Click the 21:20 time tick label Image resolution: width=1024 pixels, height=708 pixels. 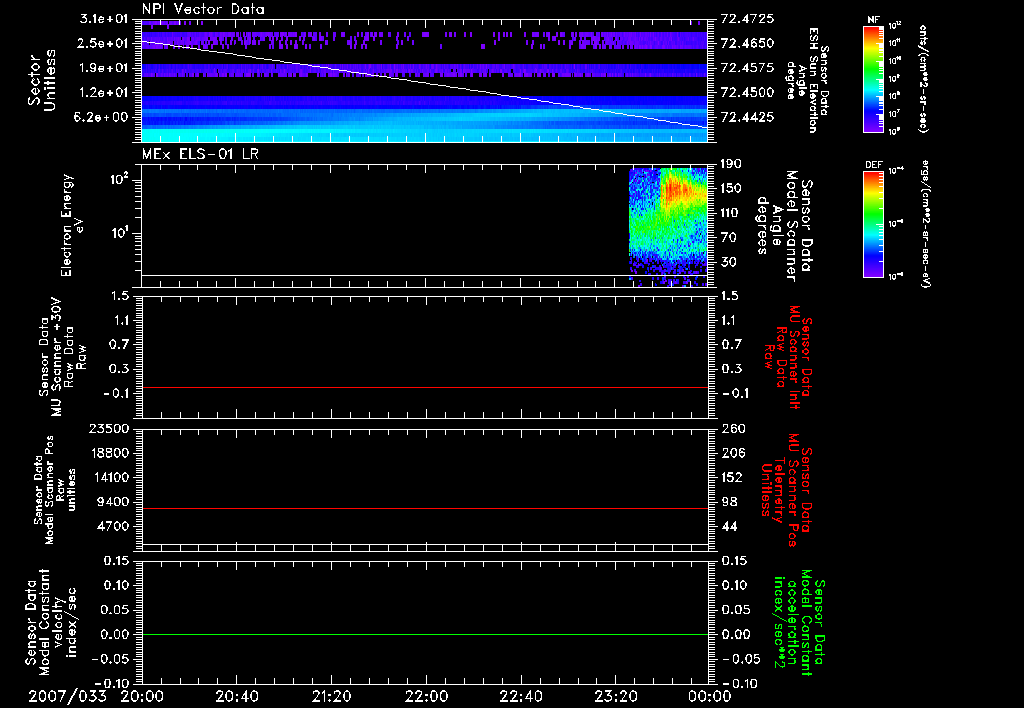331,696
